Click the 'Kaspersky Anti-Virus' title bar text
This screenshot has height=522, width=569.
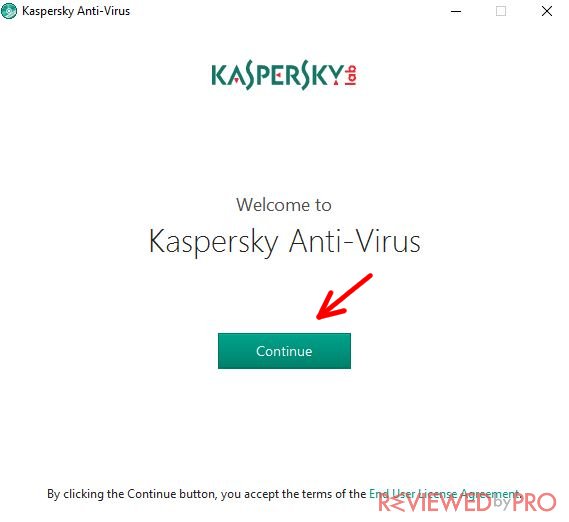tap(76, 11)
